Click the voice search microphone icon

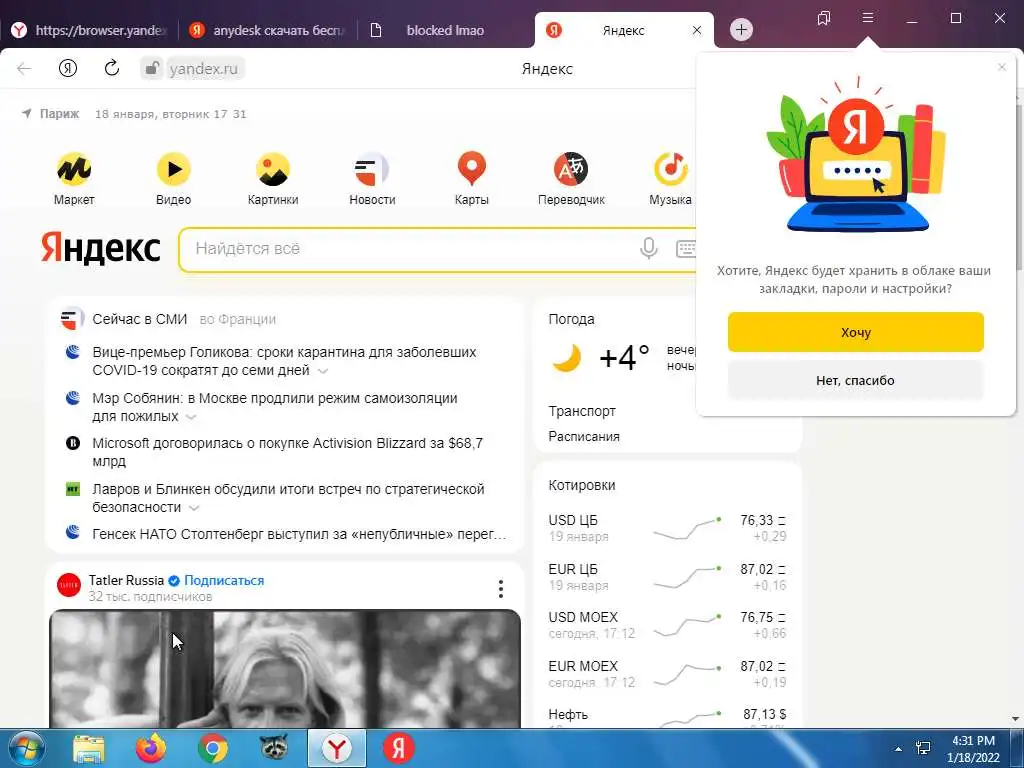coord(648,248)
